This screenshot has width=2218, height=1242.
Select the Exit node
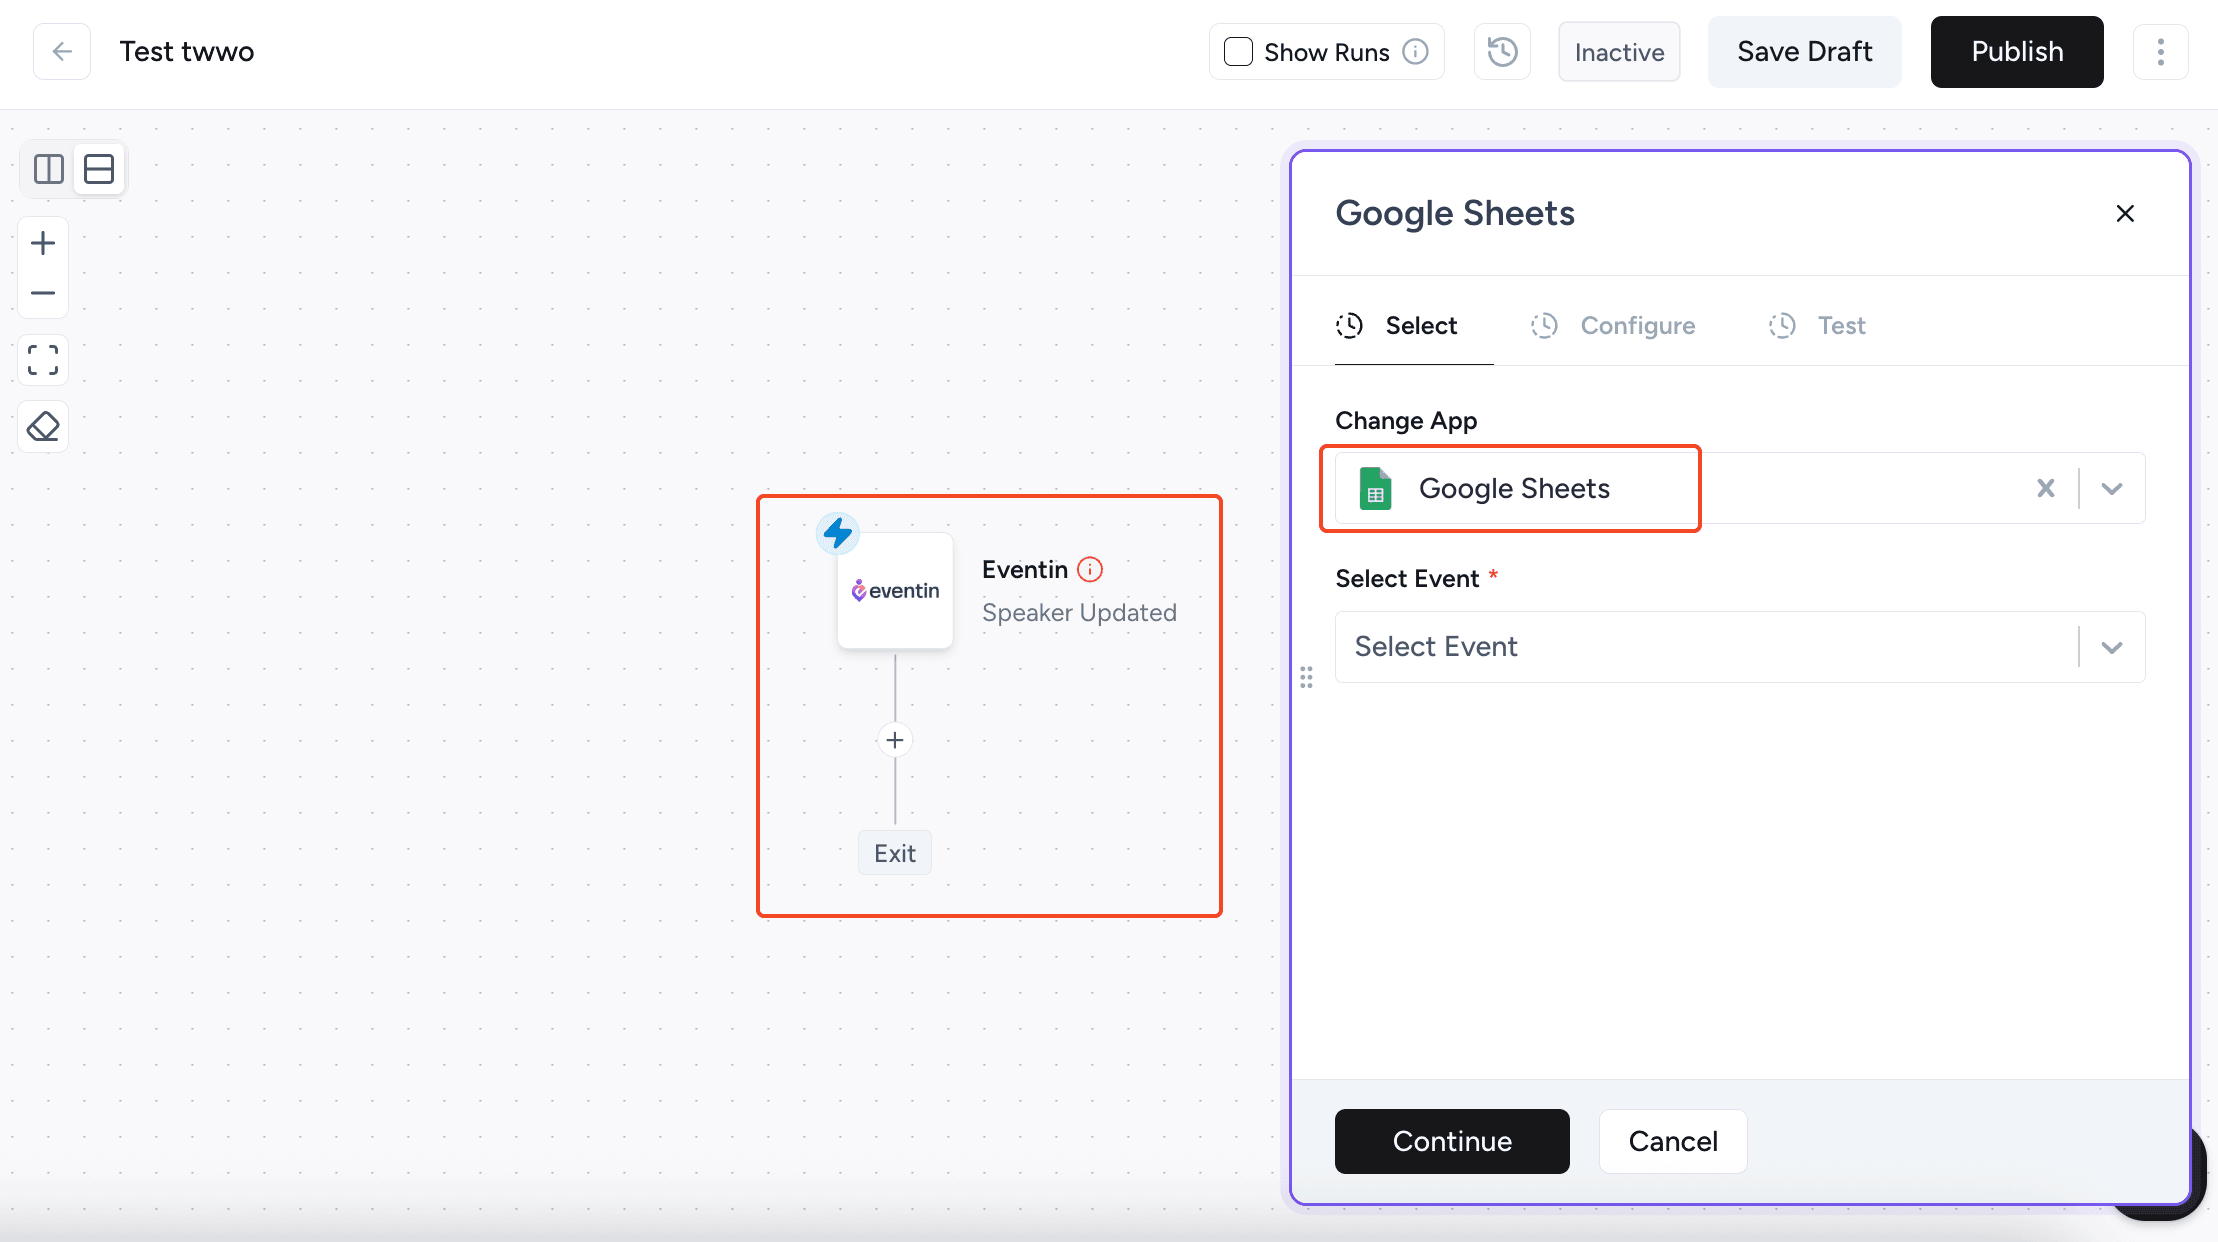(x=895, y=853)
